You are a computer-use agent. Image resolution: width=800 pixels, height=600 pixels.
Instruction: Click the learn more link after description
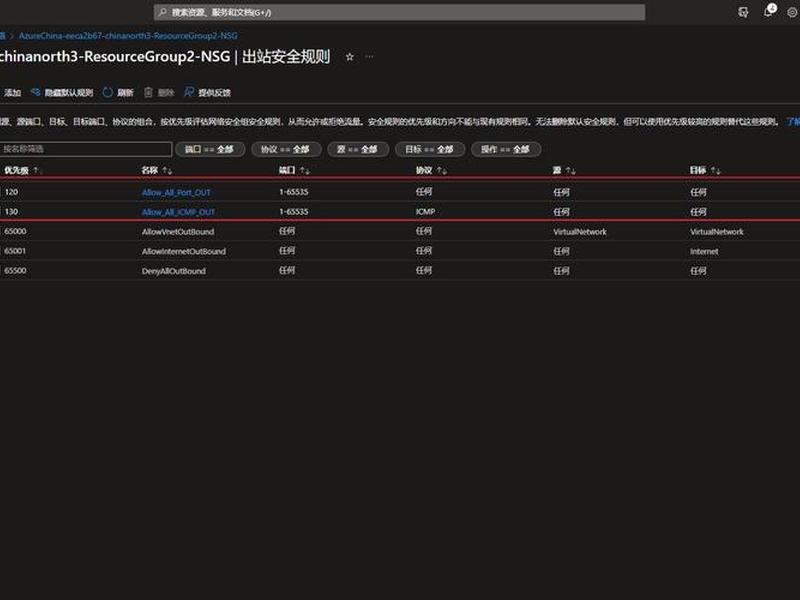(793, 121)
